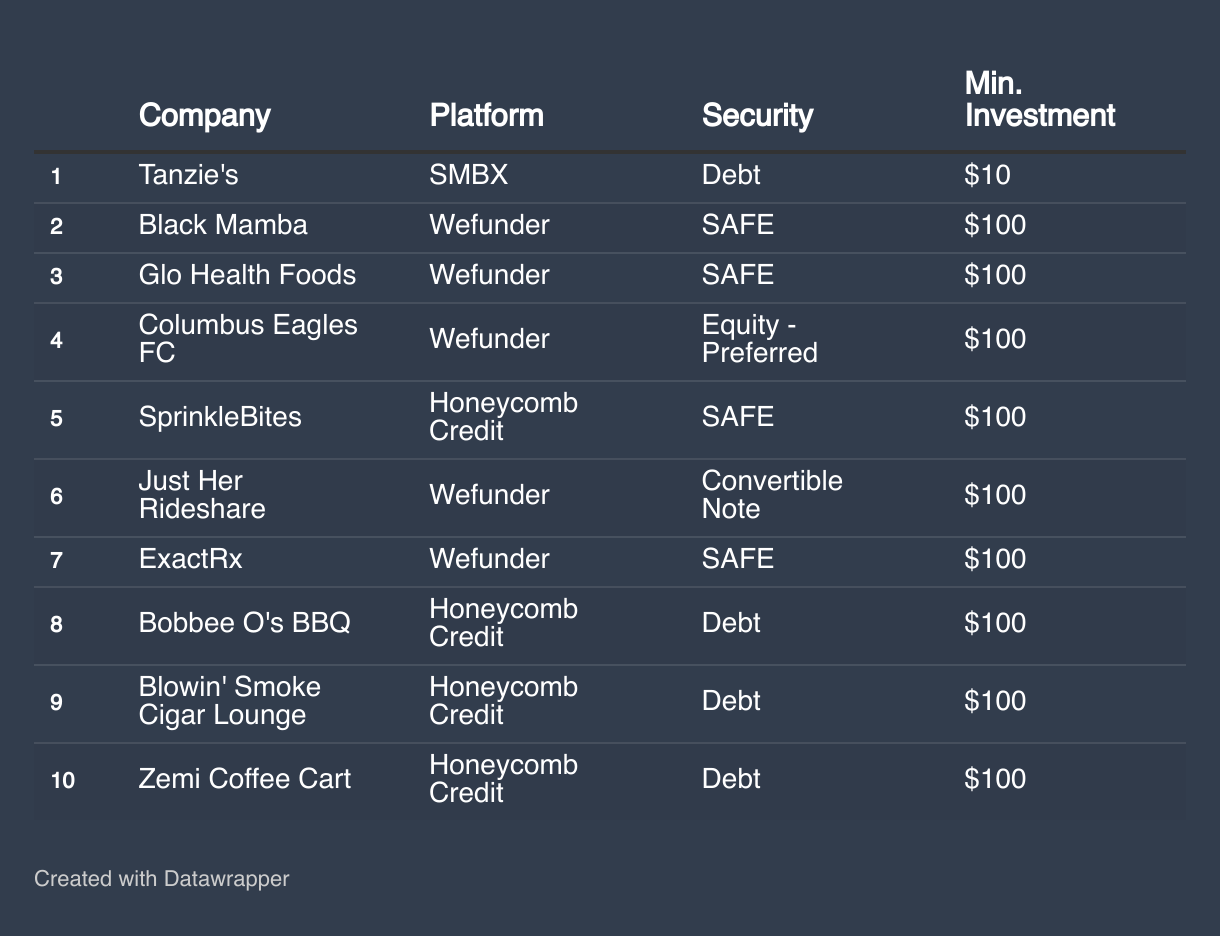Click the Min. Investment column header
The width and height of the screenshot is (1220, 936).
1039,100
